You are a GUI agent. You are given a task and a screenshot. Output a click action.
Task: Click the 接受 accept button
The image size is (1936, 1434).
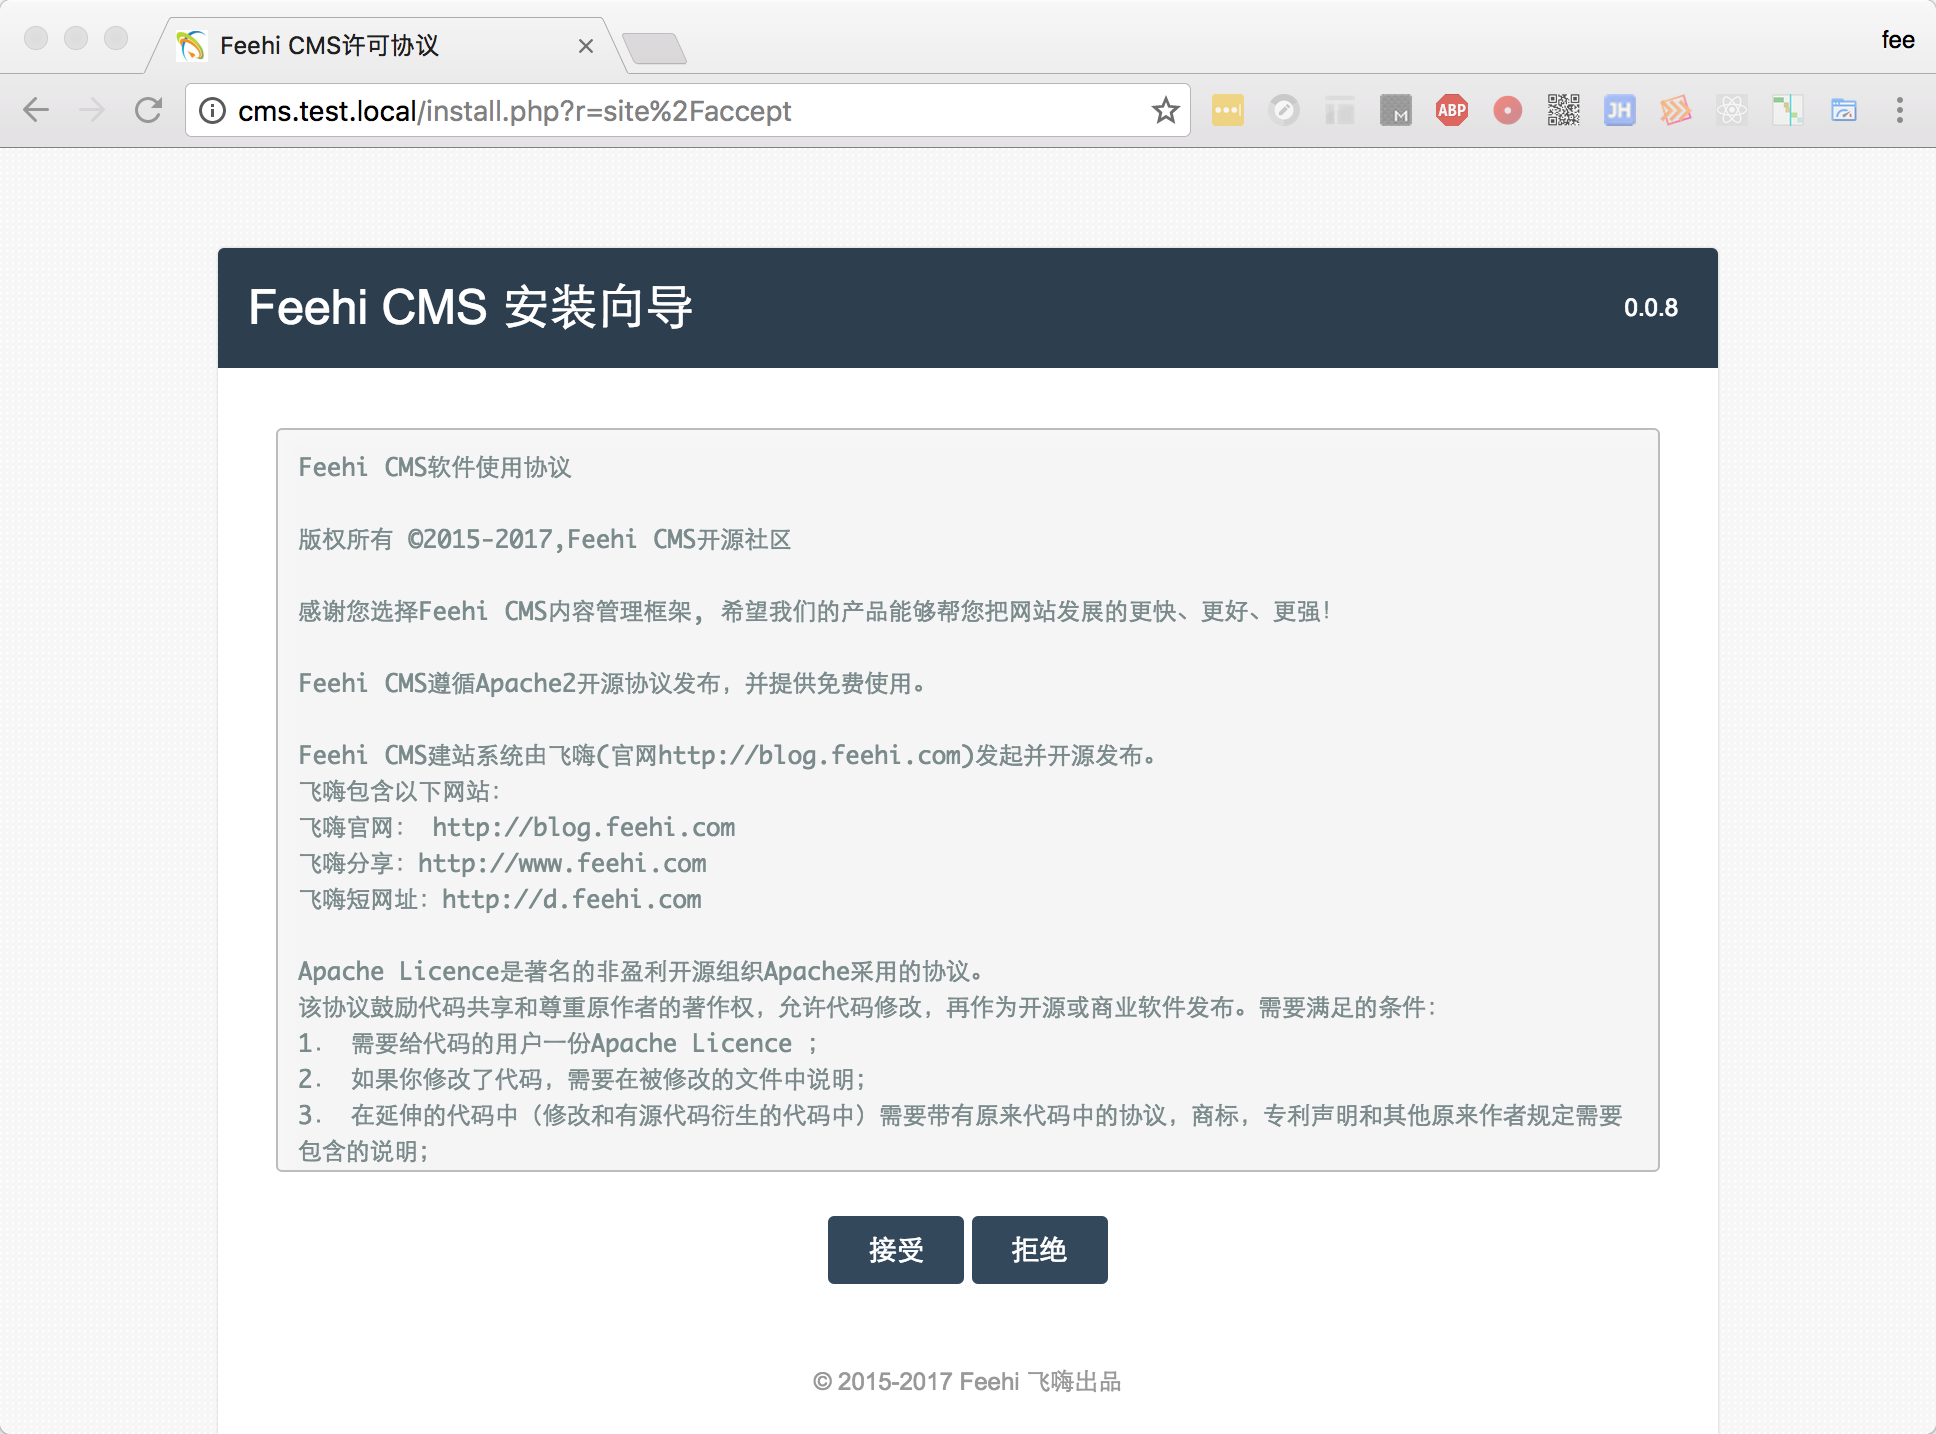pyautogui.click(x=895, y=1249)
